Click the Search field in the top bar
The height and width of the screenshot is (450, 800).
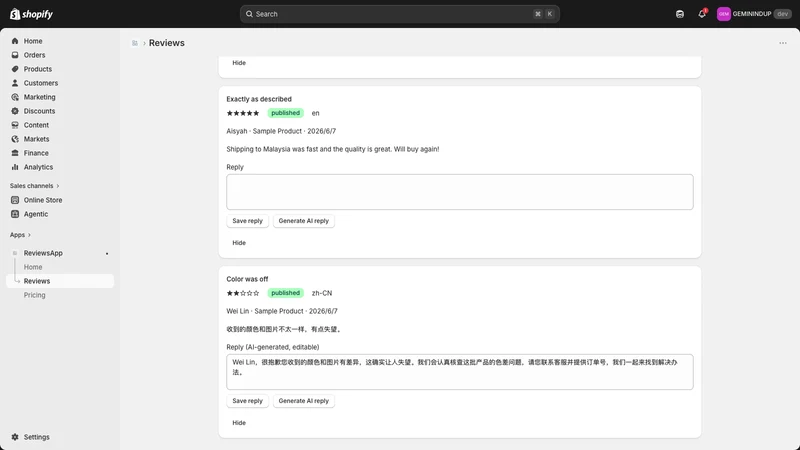tap(399, 14)
